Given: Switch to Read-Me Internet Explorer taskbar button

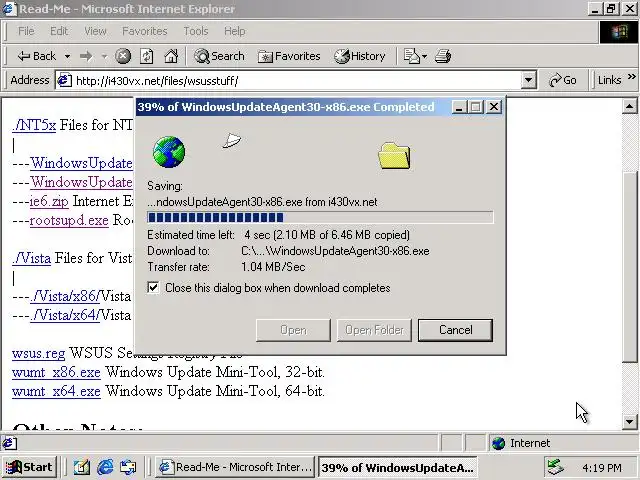Looking at the screenshot, I should pyautogui.click(x=235, y=467).
